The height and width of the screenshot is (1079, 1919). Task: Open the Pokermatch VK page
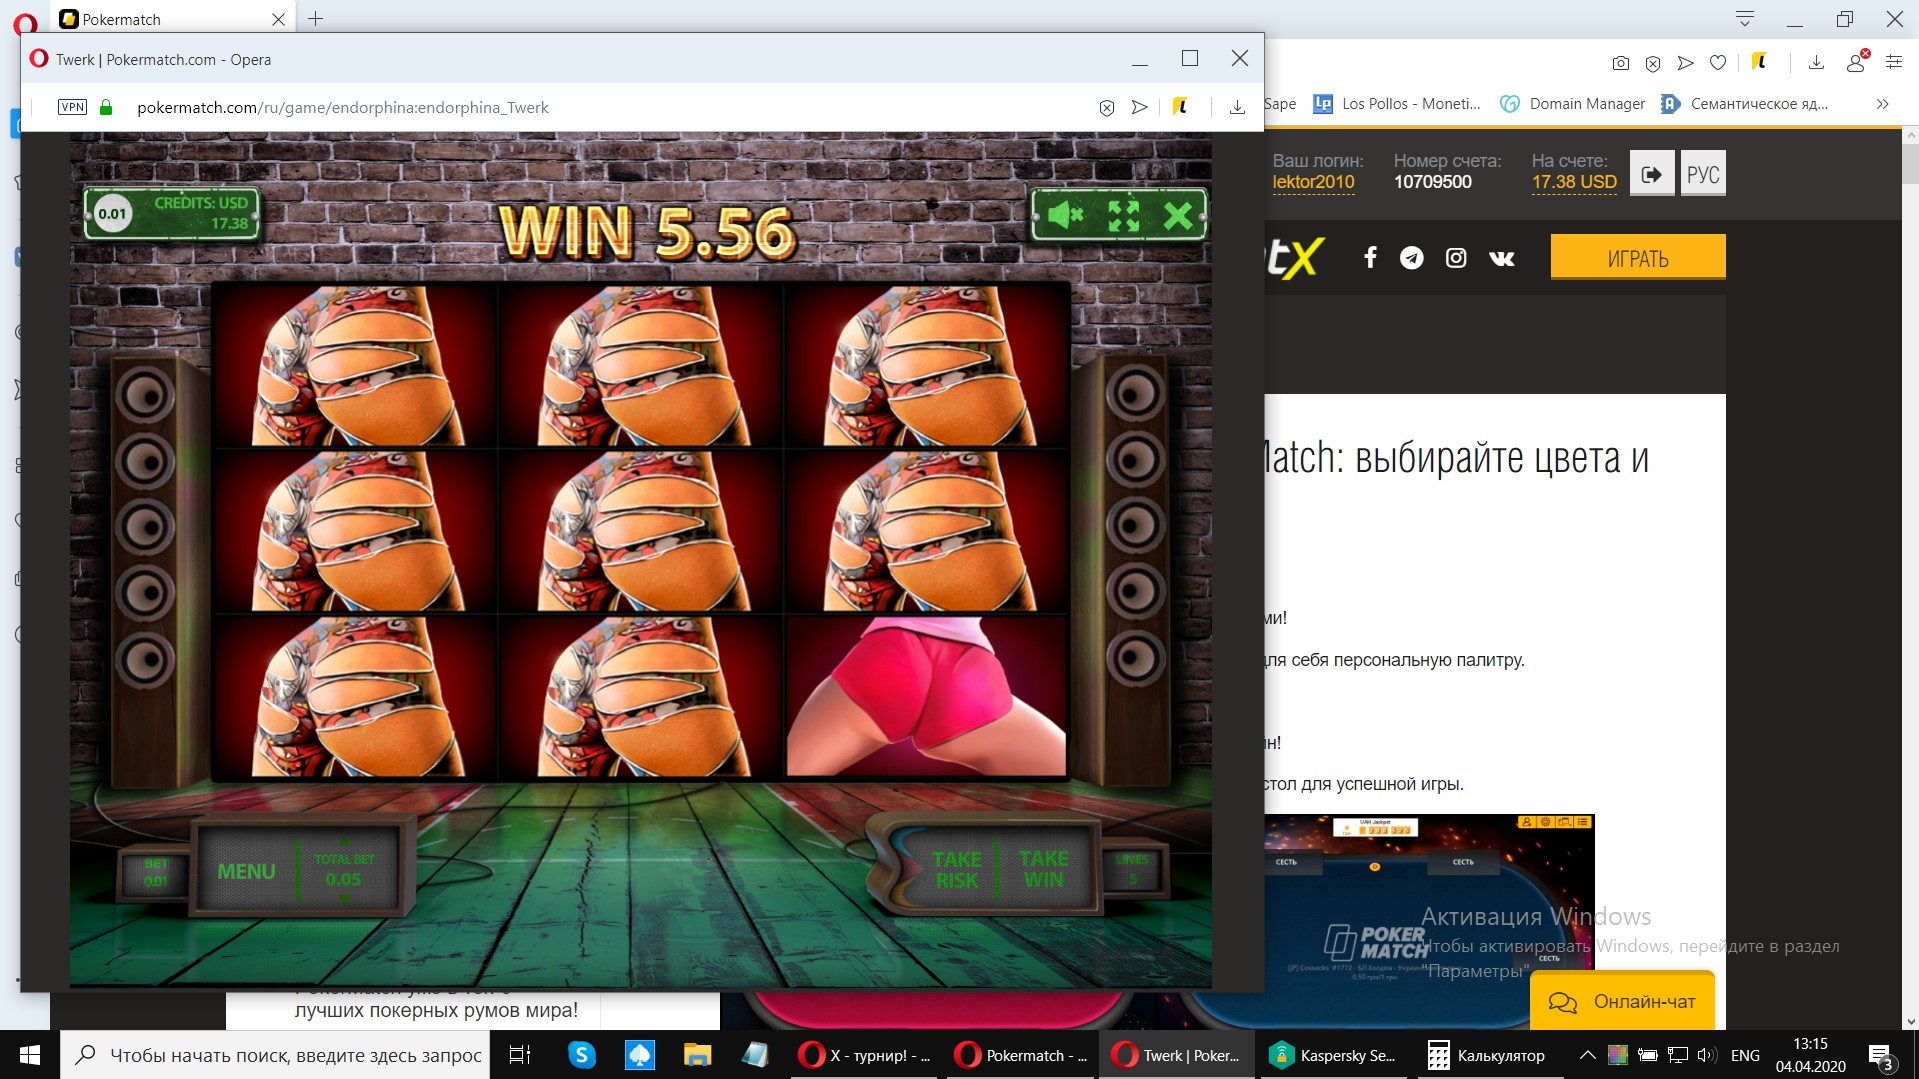(1501, 258)
